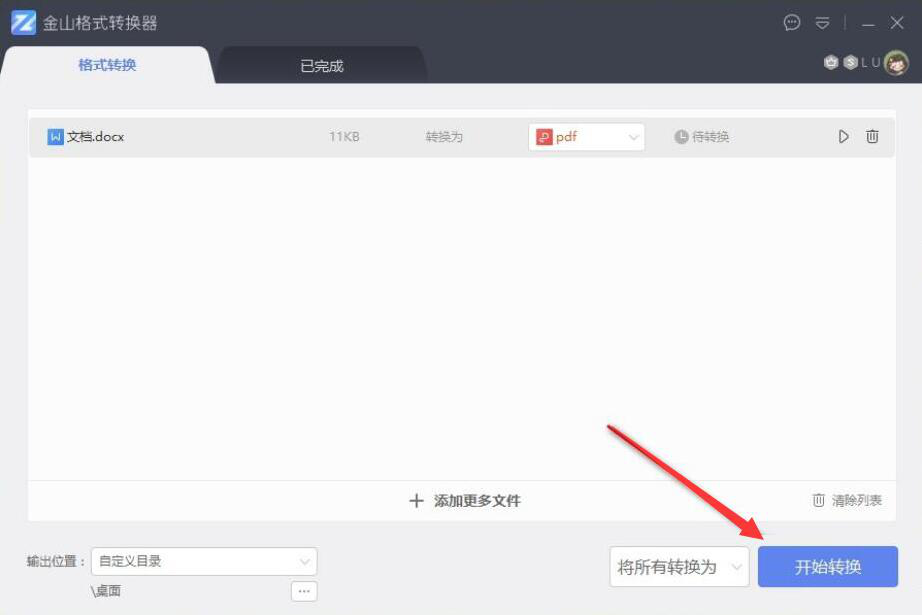Screen dimensions: 922x615
Task: Minimize the converter window
Action: tap(868, 24)
